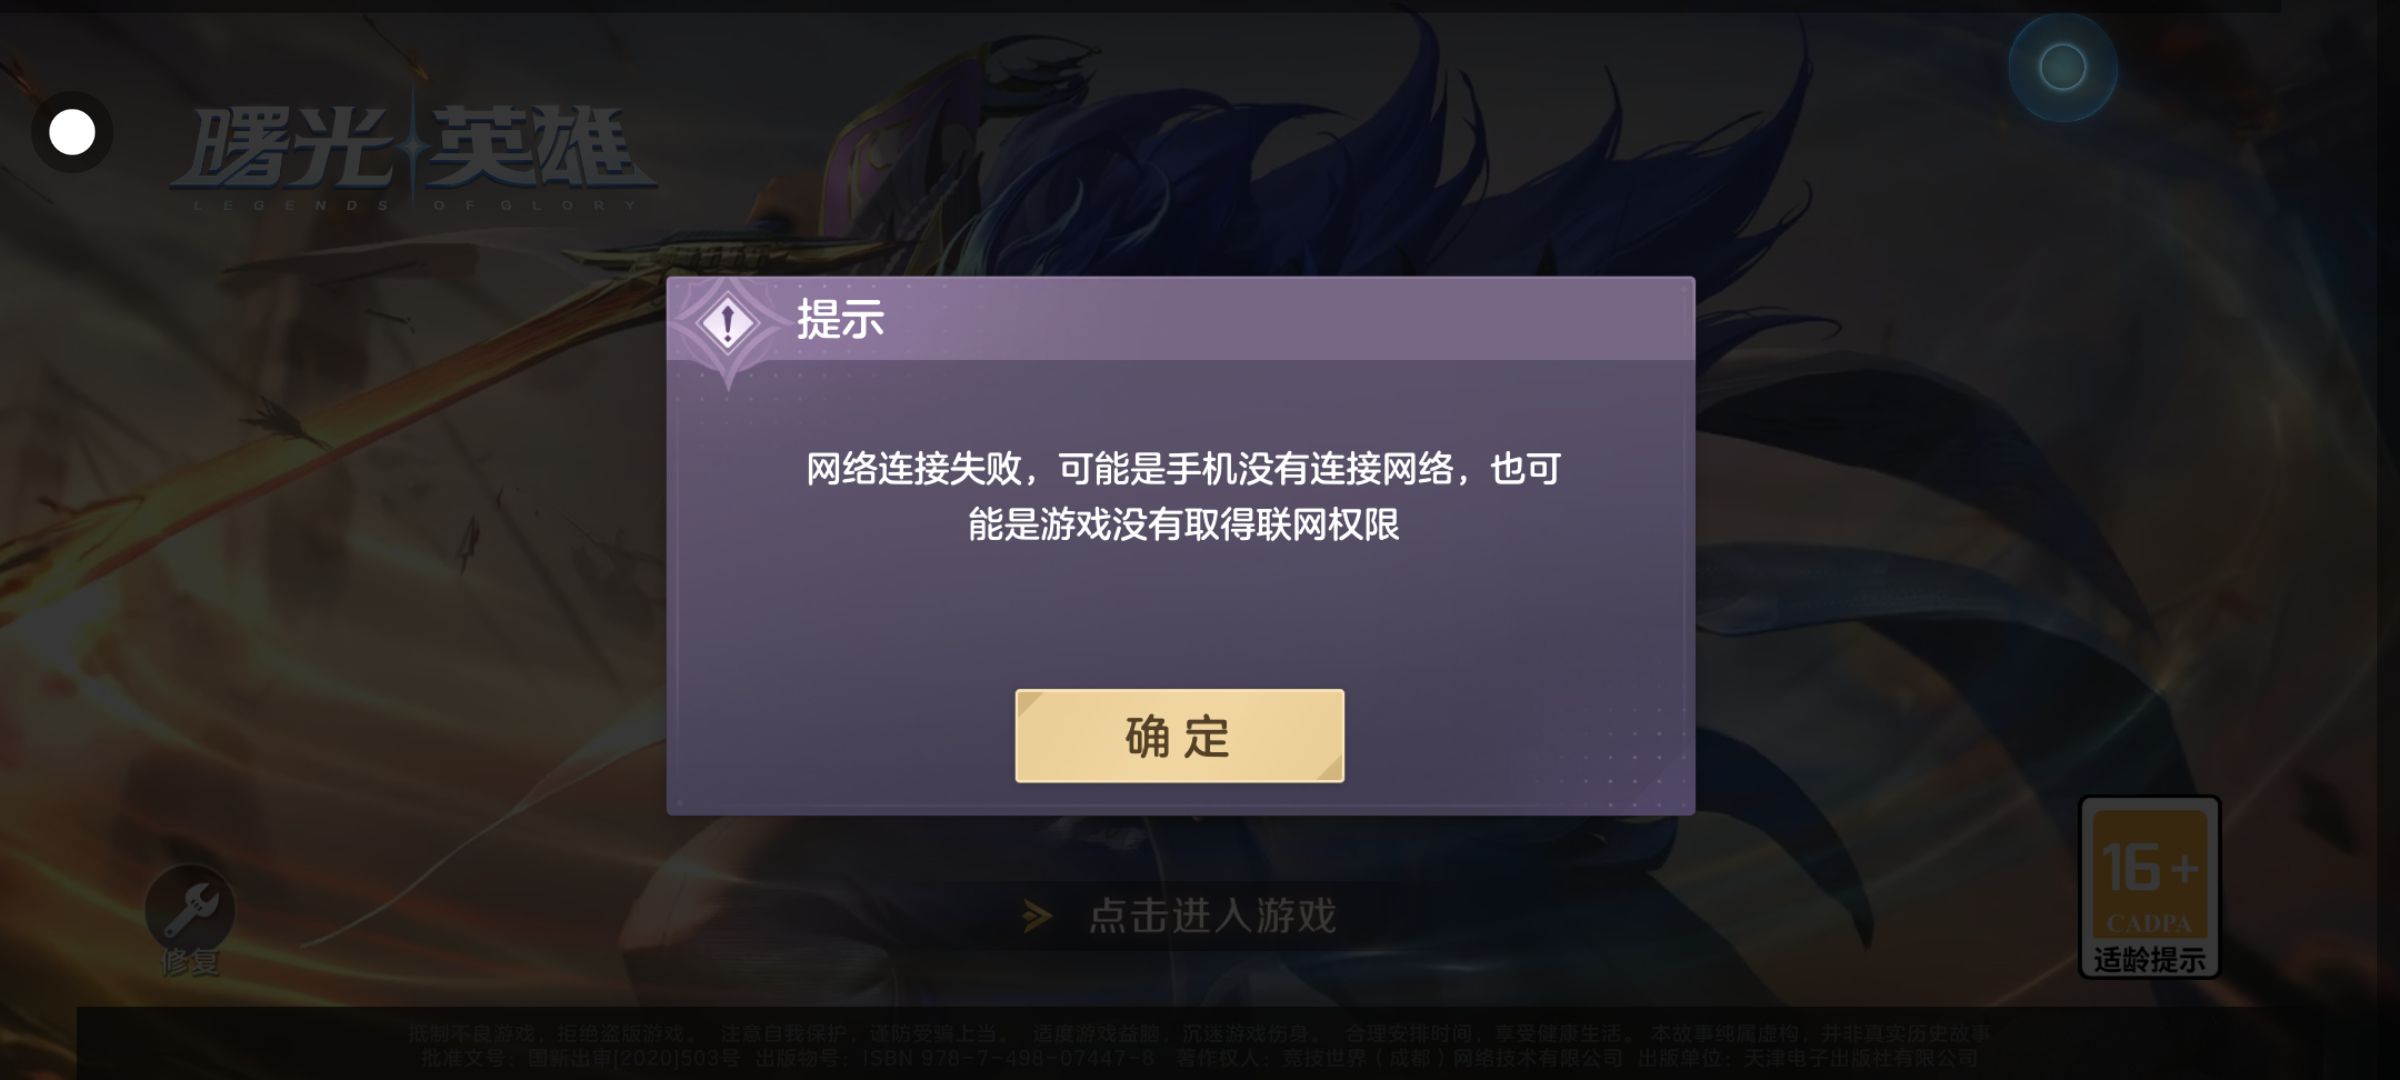Open the blue glowing orb assistant
The width and height of the screenshot is (2400, 1080).
[x=2062, y=68]
